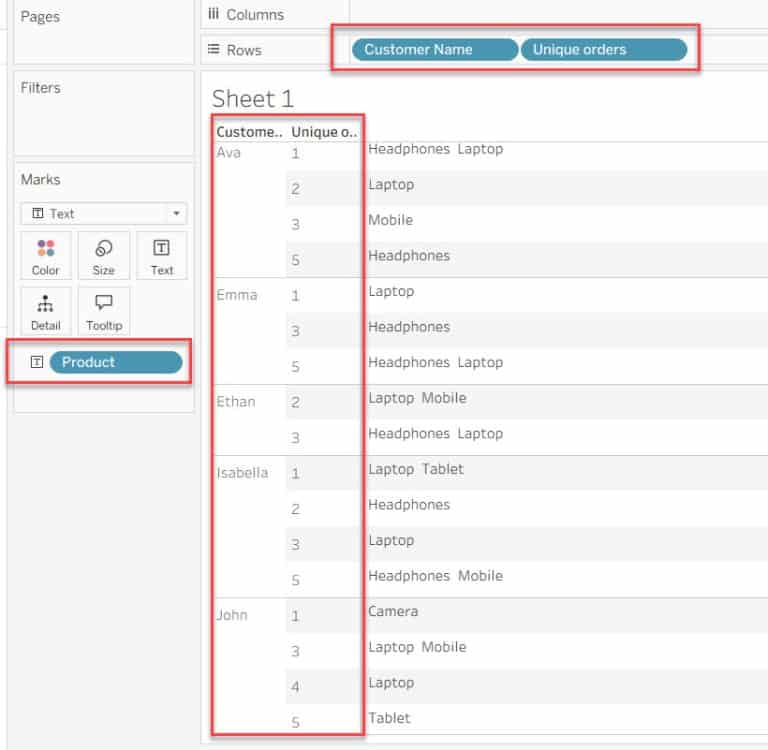The height and width of the screenshot is (750, 768).
Task: Click the Laptop Tablet cell for Isabella
Action: coord(415,469)
